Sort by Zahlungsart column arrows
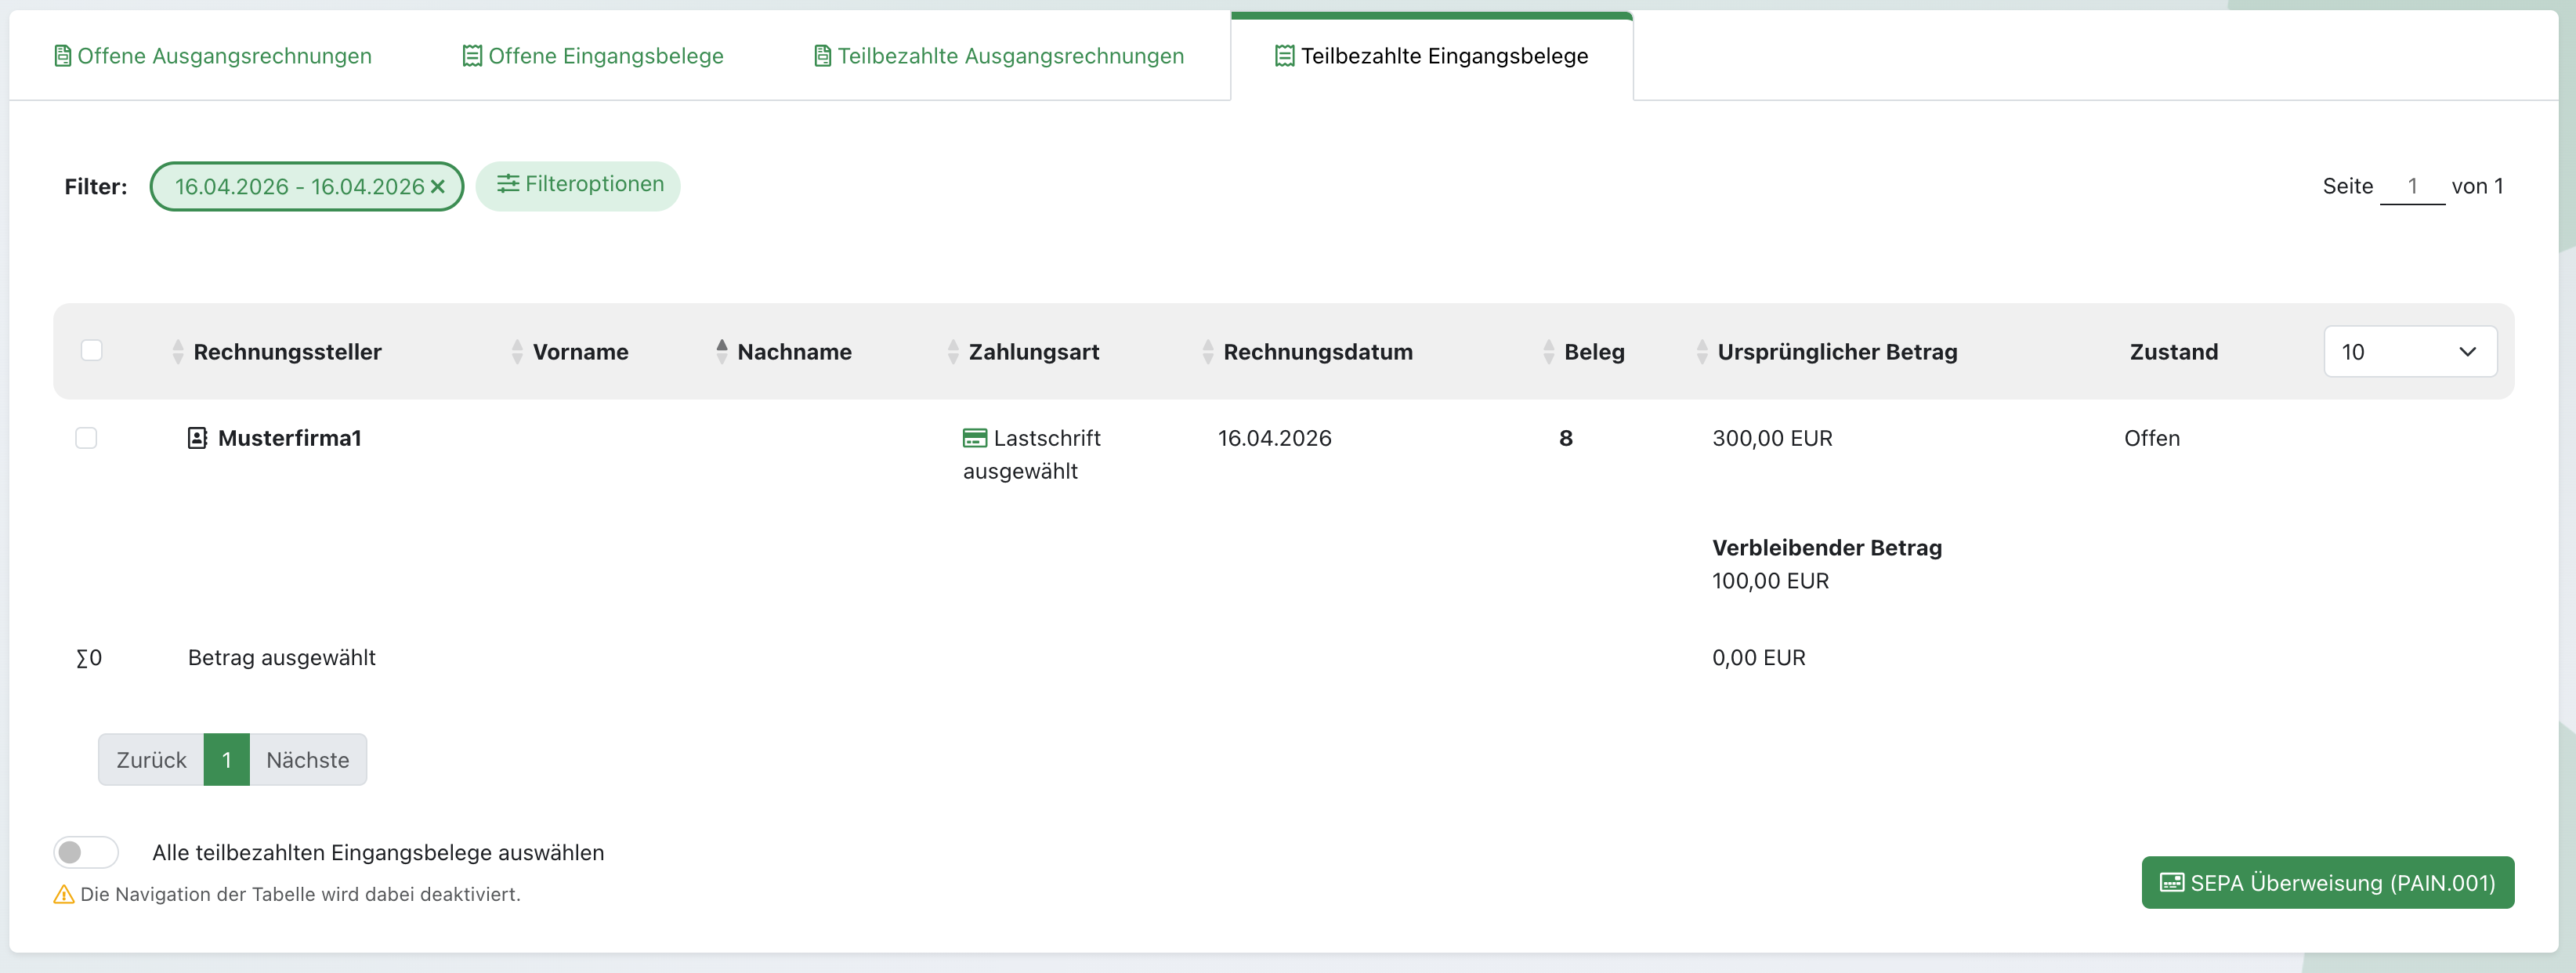2576x973 pixels. click(x=953, y=352)
